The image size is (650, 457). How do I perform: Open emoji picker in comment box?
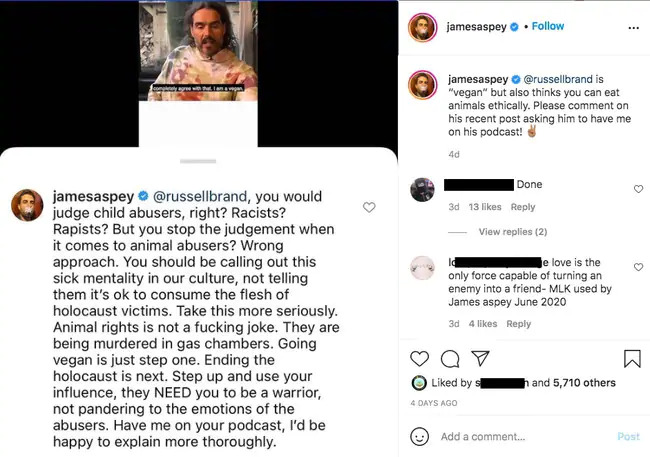[x=420, y=436]
